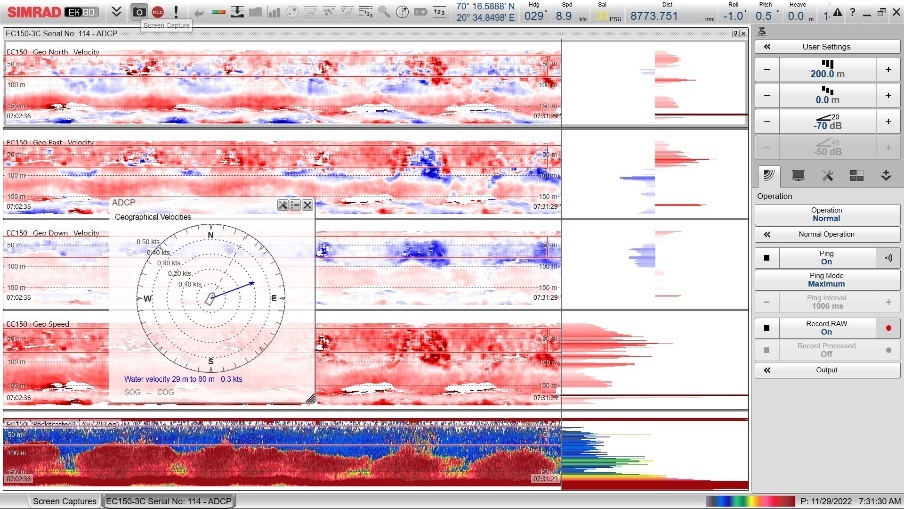Stop Record RAW using the black square
The width and height of the screenshot is (904, 509).
pos(766,327)
